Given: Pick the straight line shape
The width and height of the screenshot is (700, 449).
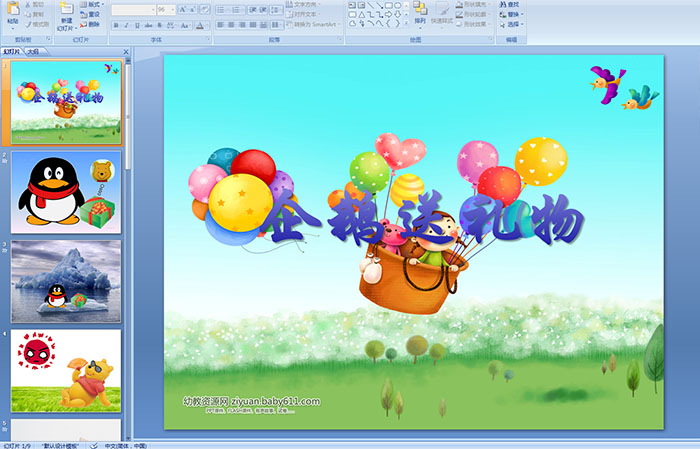Looking at the screenshot, I should click(370, 5).
